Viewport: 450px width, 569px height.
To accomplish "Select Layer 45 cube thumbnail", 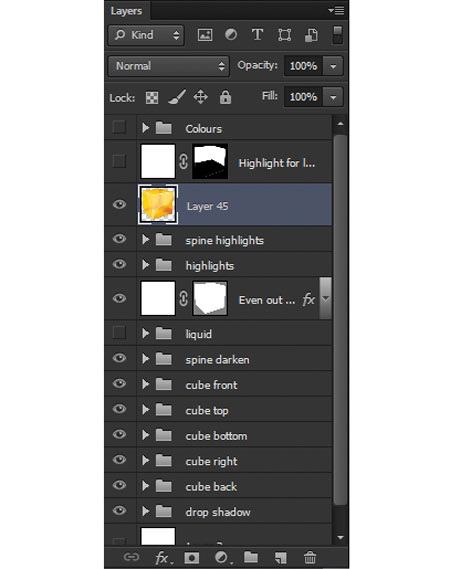I will tap(158, 204).
